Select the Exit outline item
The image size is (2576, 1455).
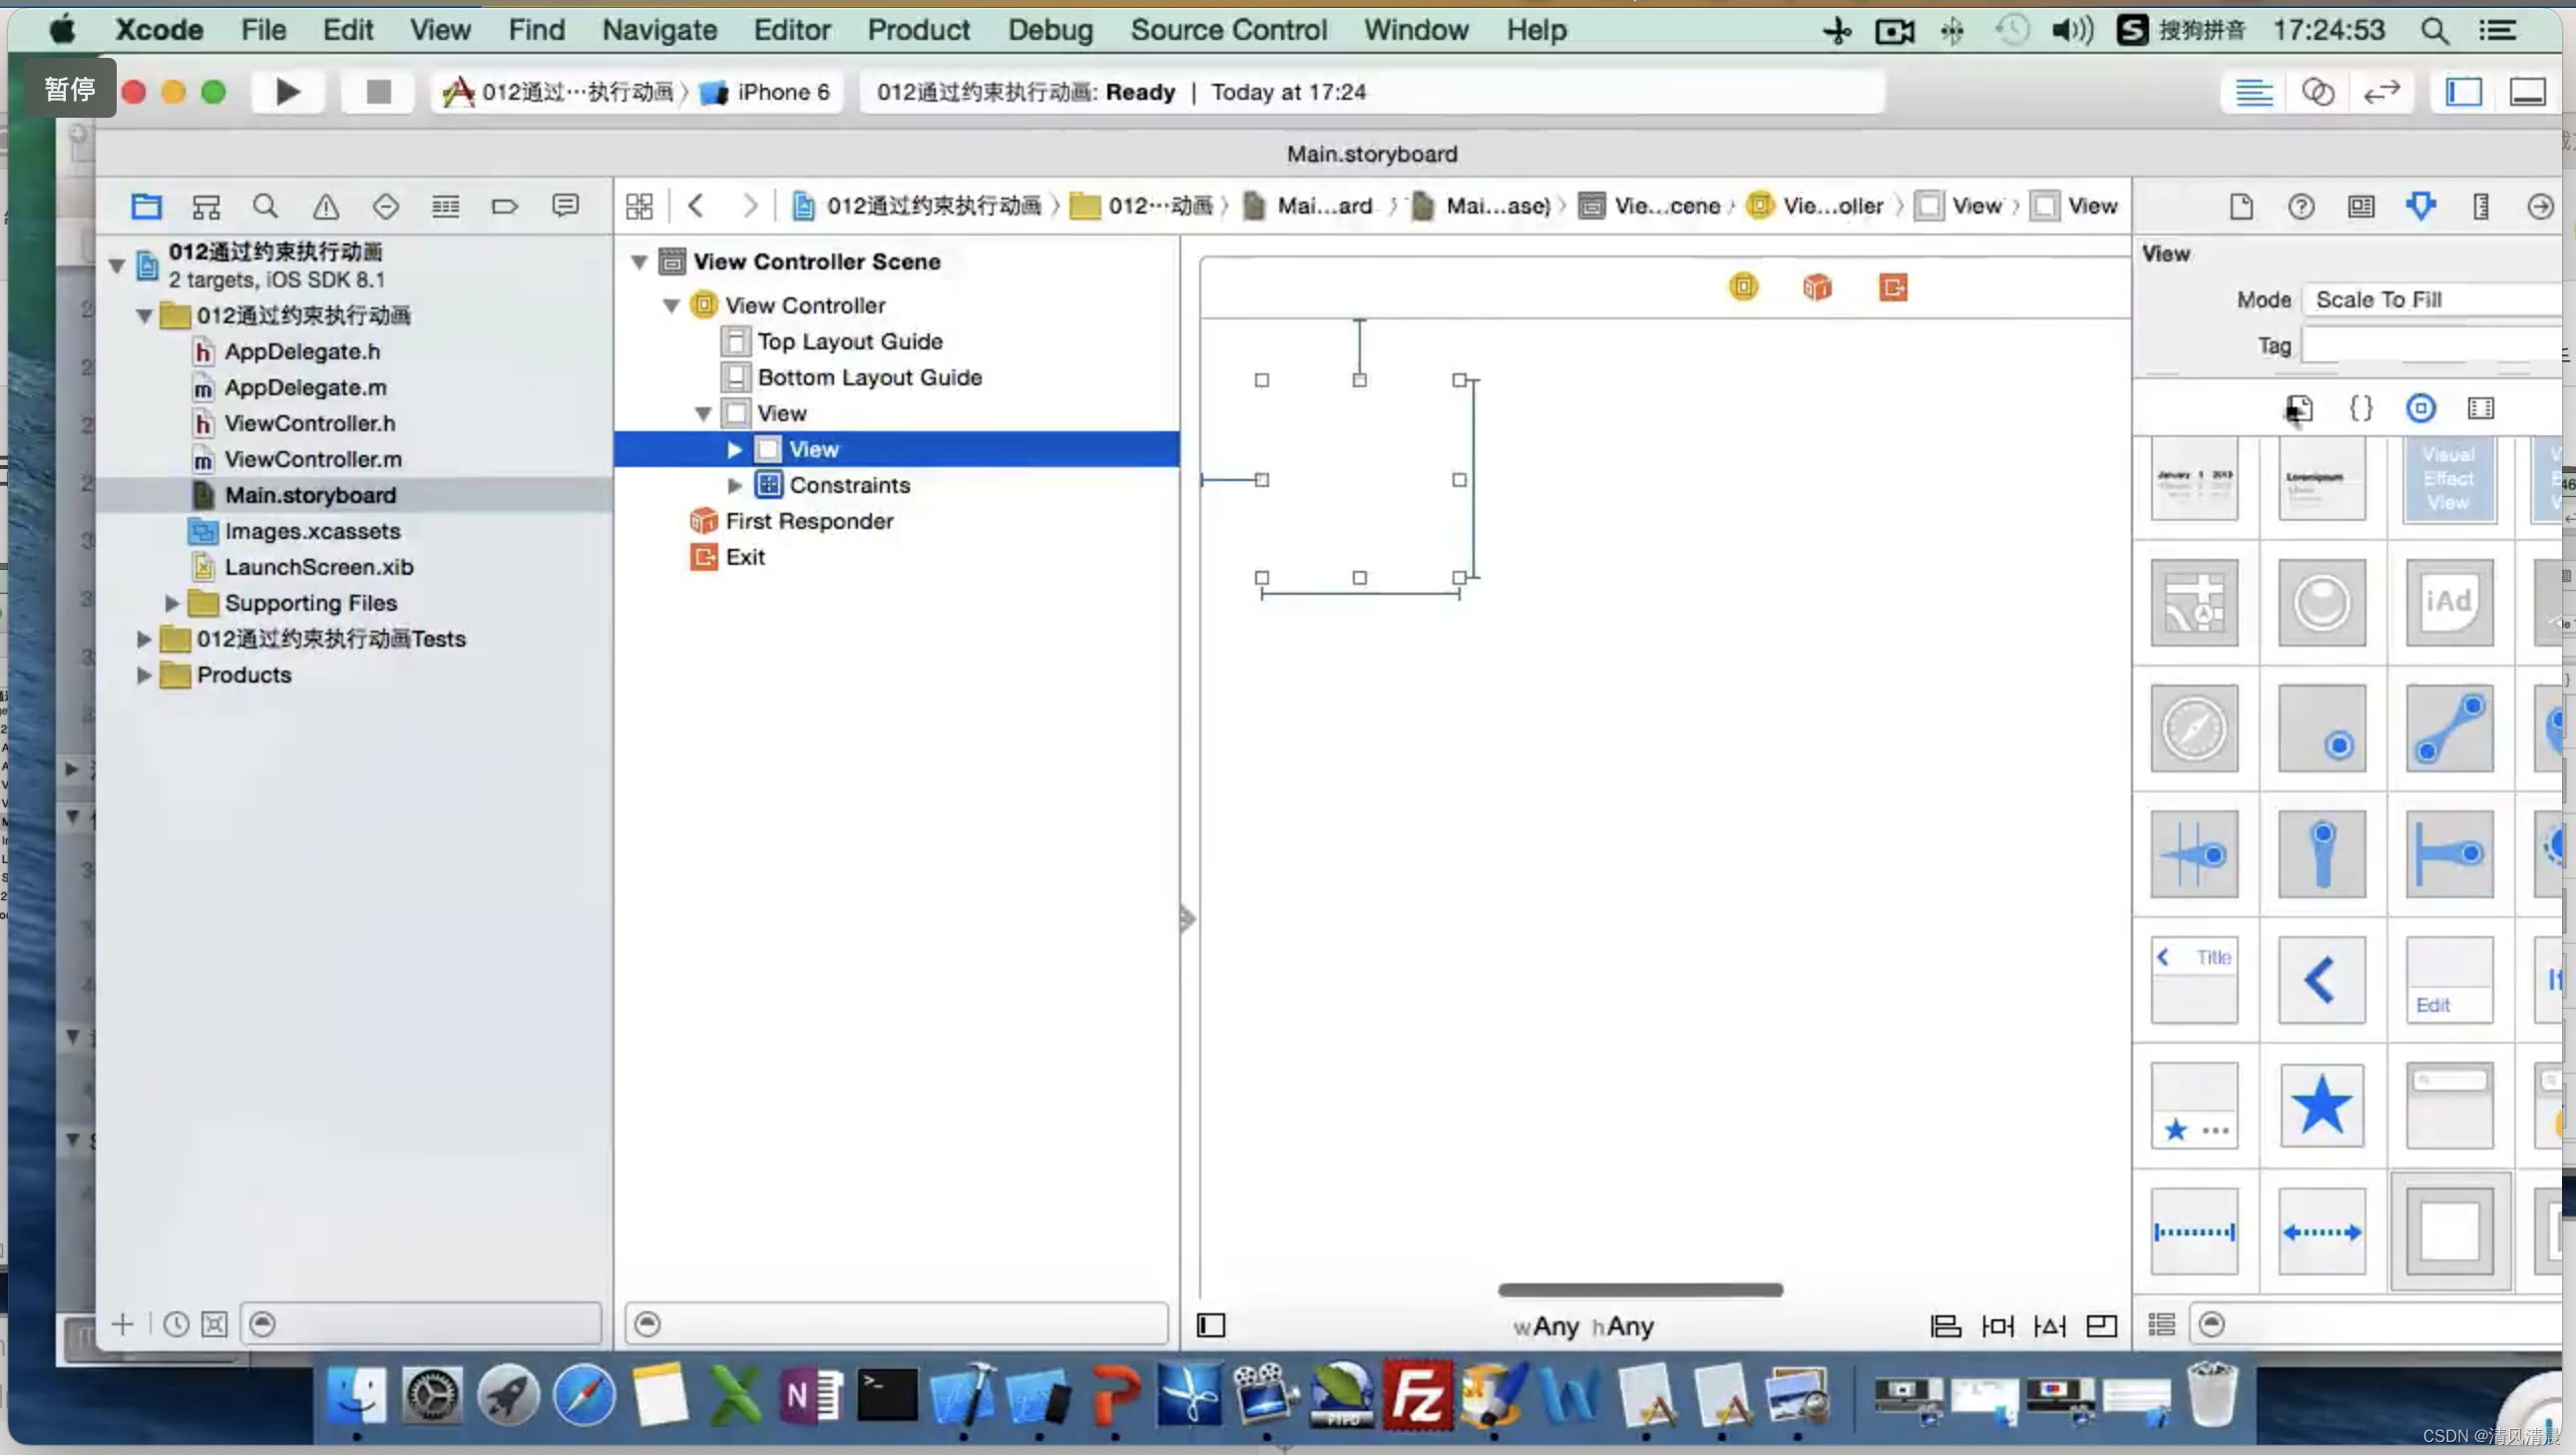pyautogui.click(x=745, y=557)
